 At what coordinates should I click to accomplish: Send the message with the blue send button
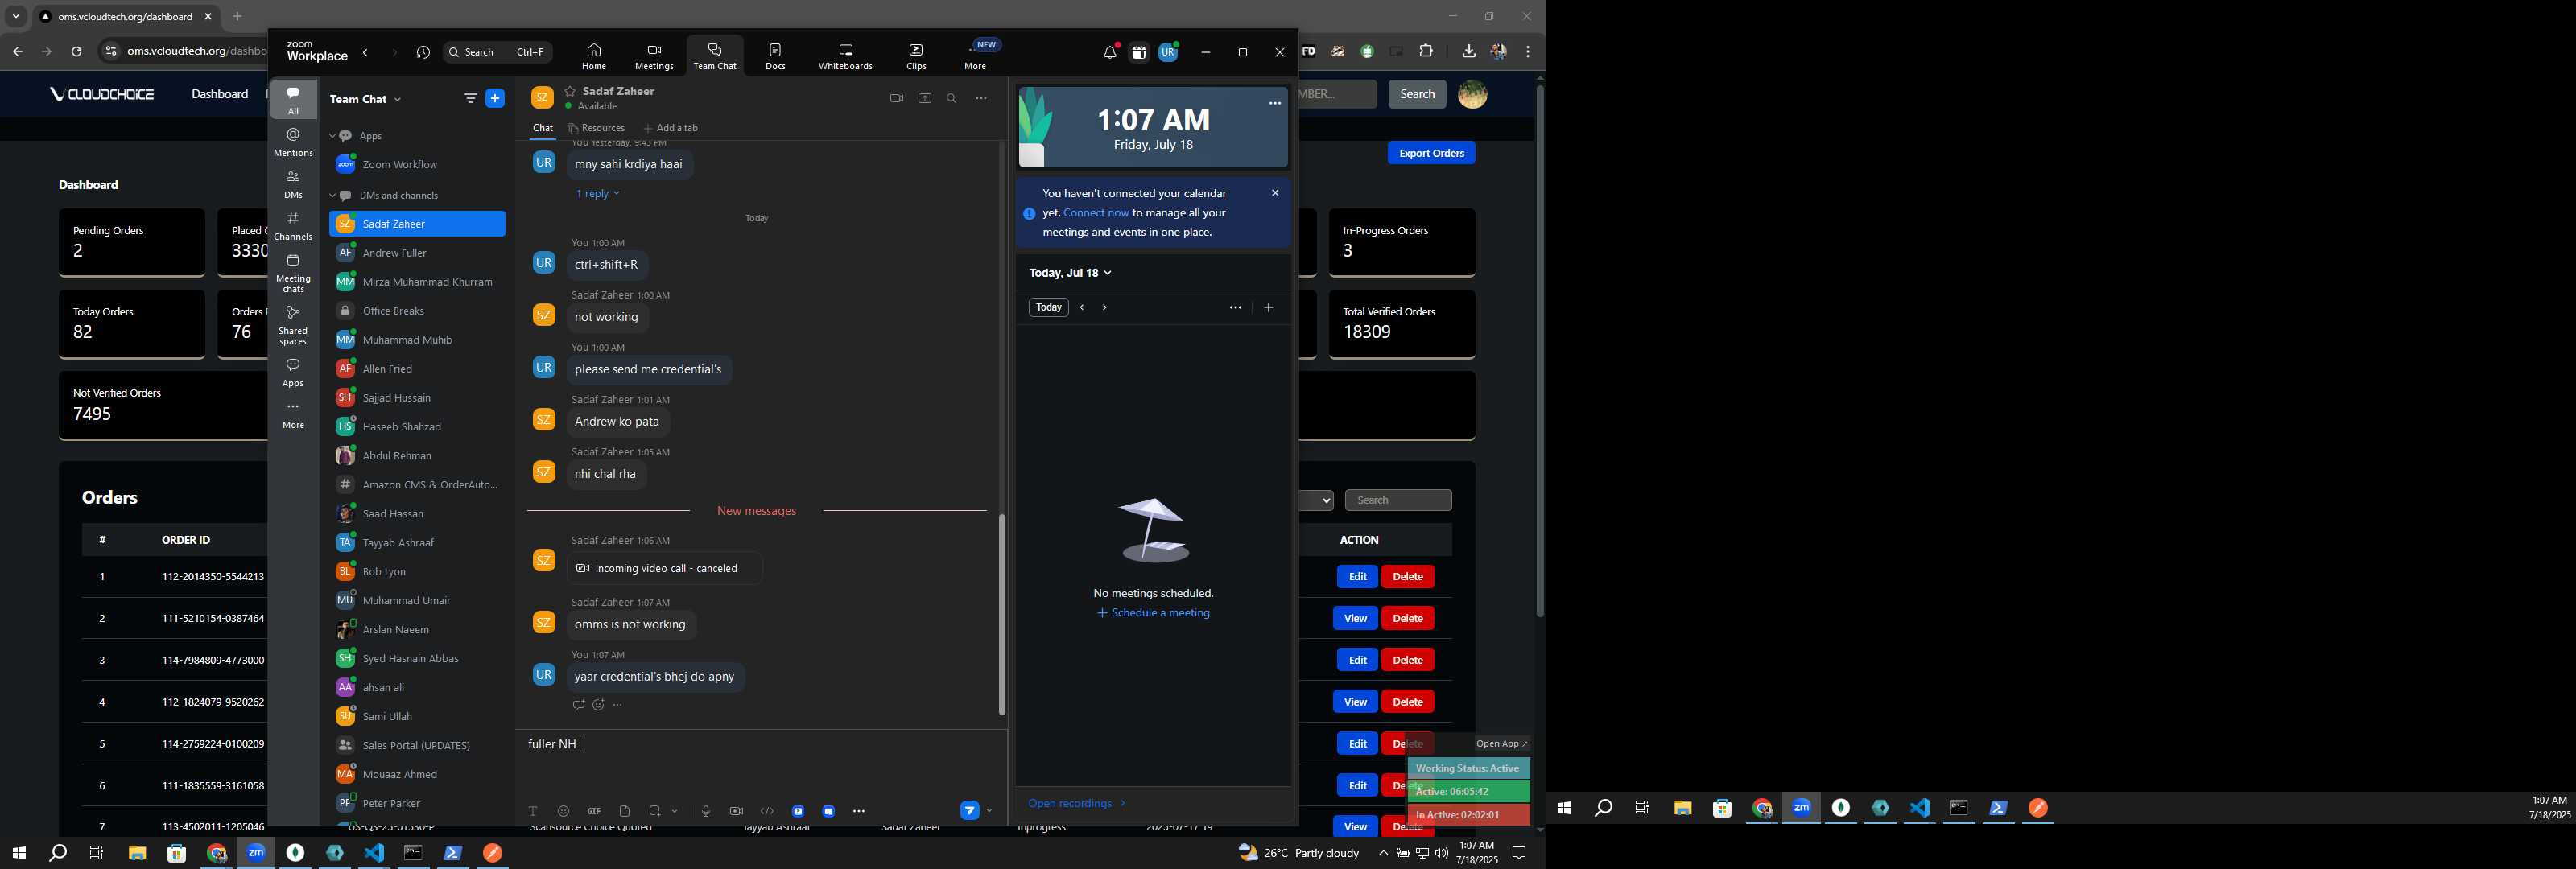click(x=969, y=811)
